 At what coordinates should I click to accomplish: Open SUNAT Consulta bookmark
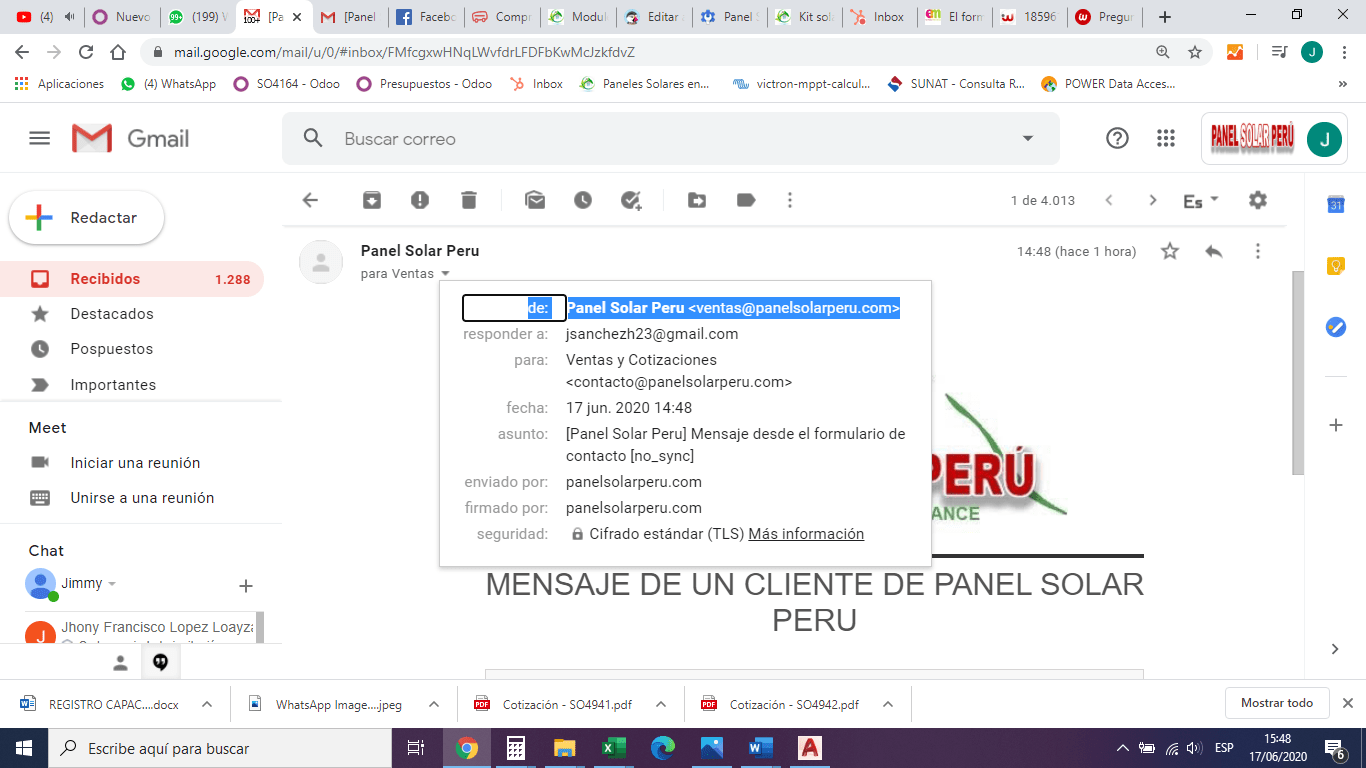[956, 84]
